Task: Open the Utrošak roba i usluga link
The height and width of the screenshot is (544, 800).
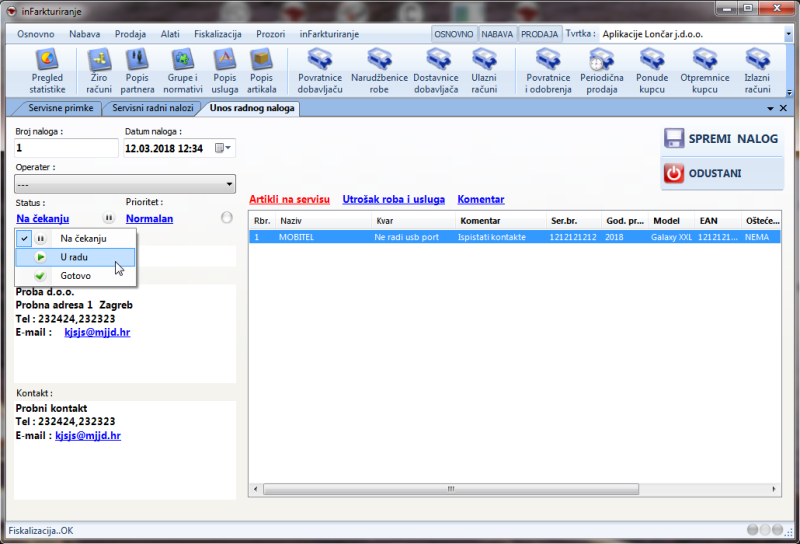Action: tap(392, 200)
